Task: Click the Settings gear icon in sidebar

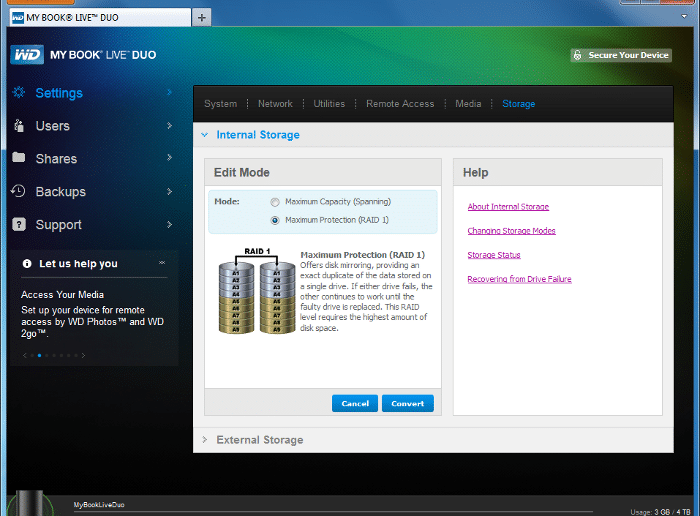Action: (19, 92)
